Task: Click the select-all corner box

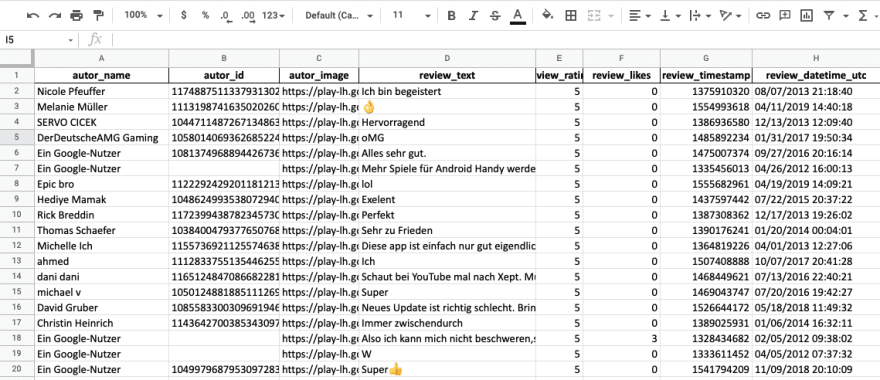Action: pos(17,58)
